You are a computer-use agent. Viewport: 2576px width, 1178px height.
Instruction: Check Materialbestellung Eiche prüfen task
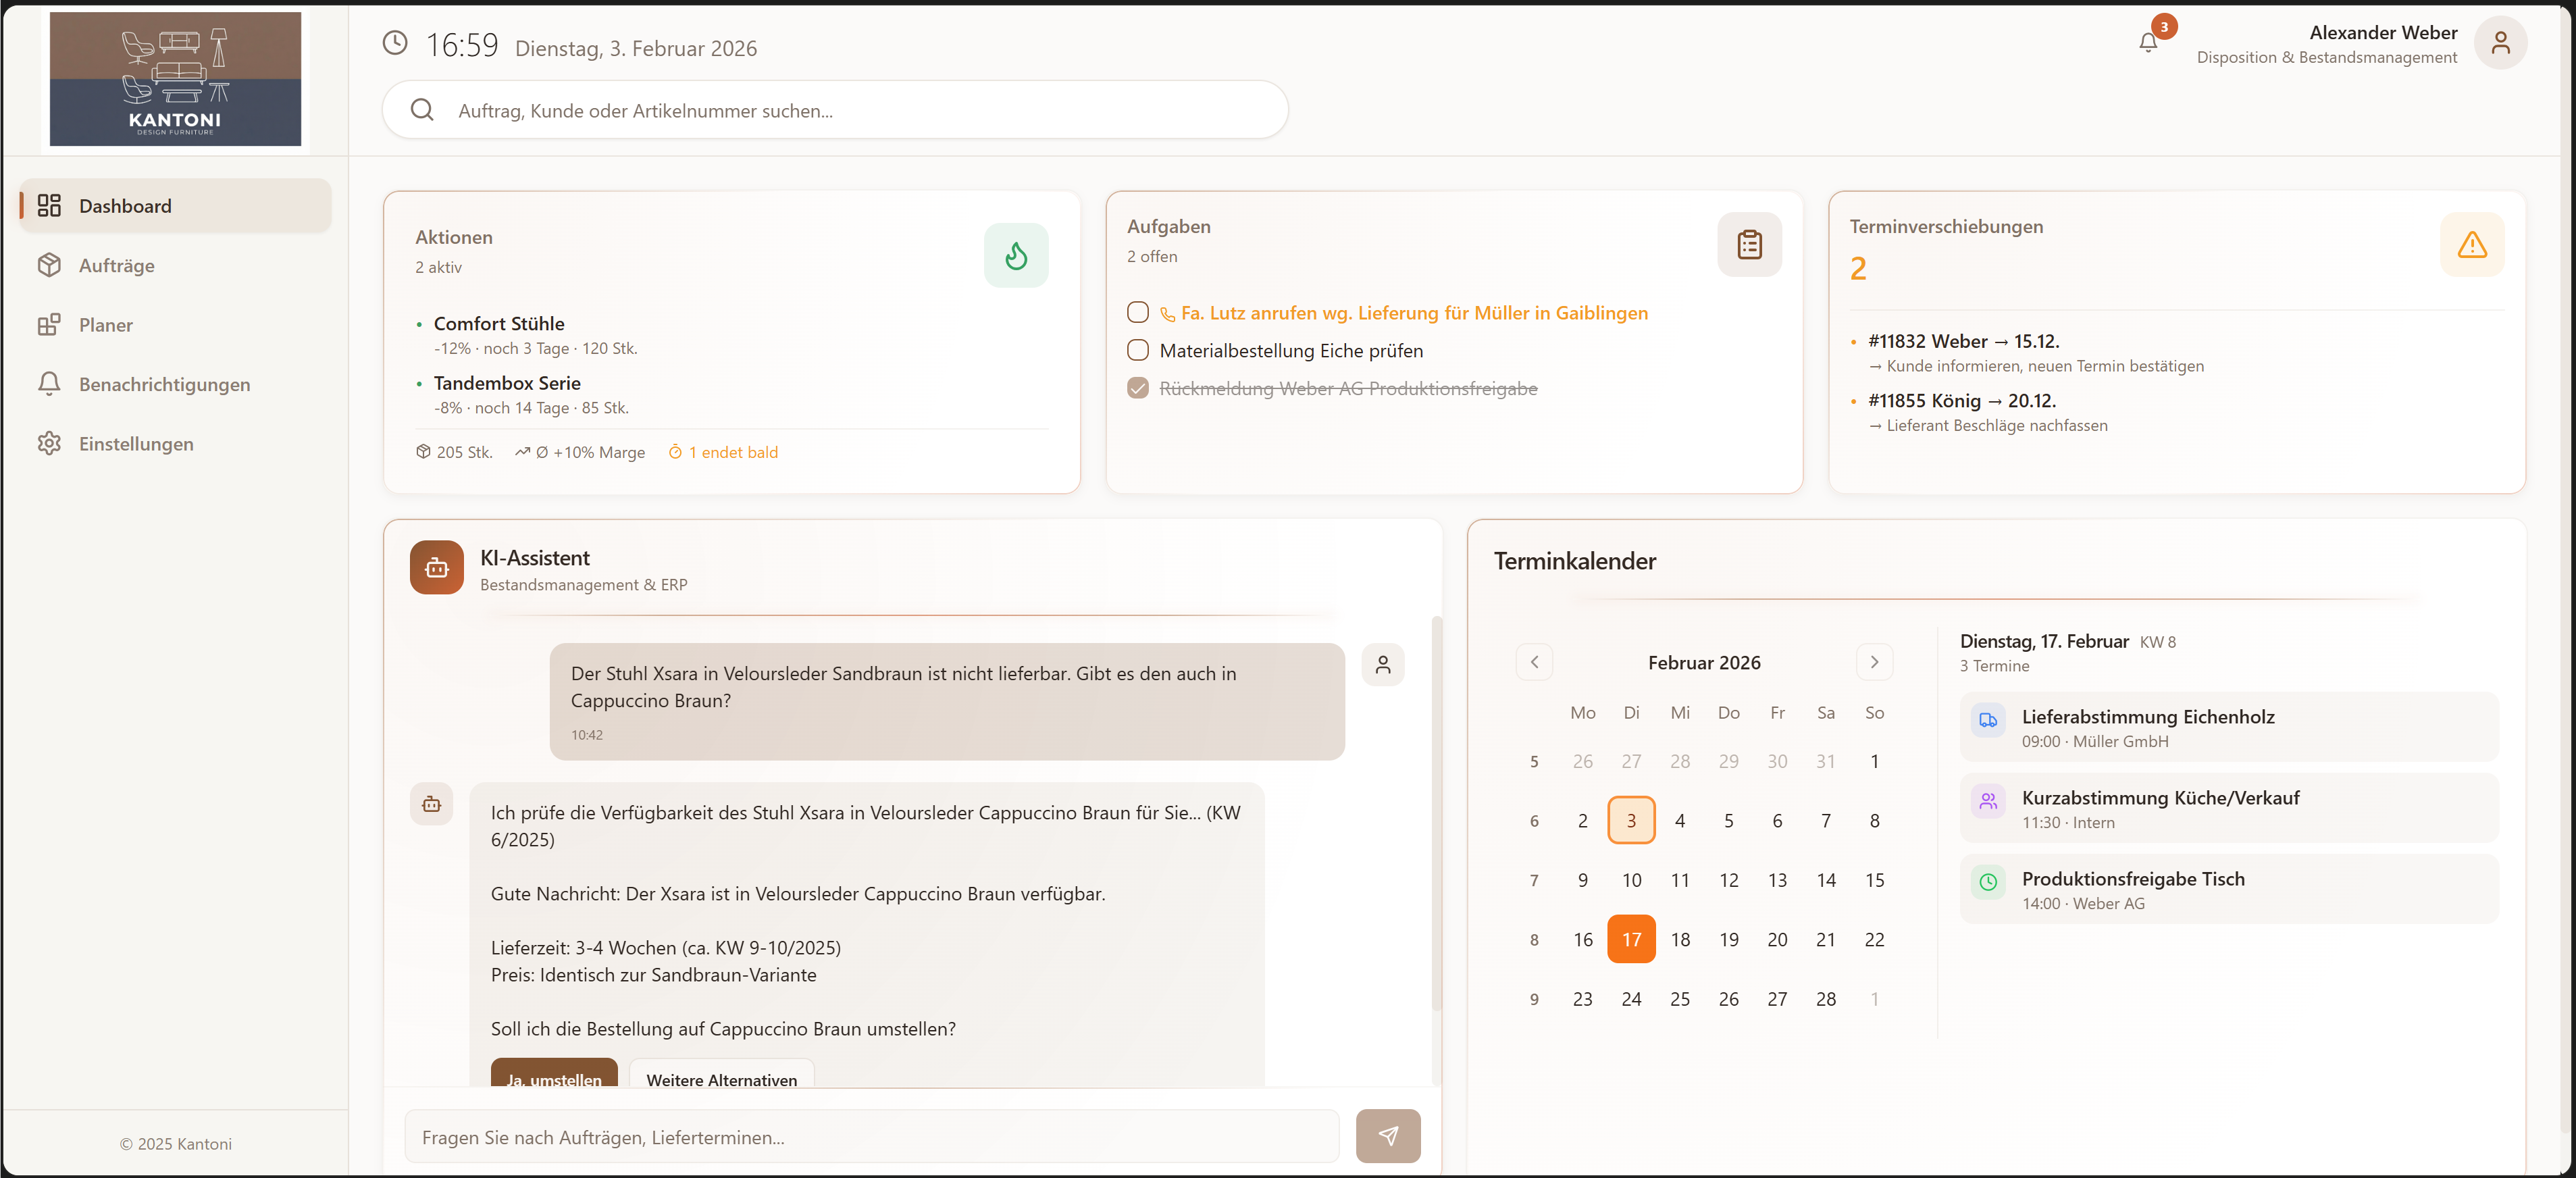[1137, 351]
